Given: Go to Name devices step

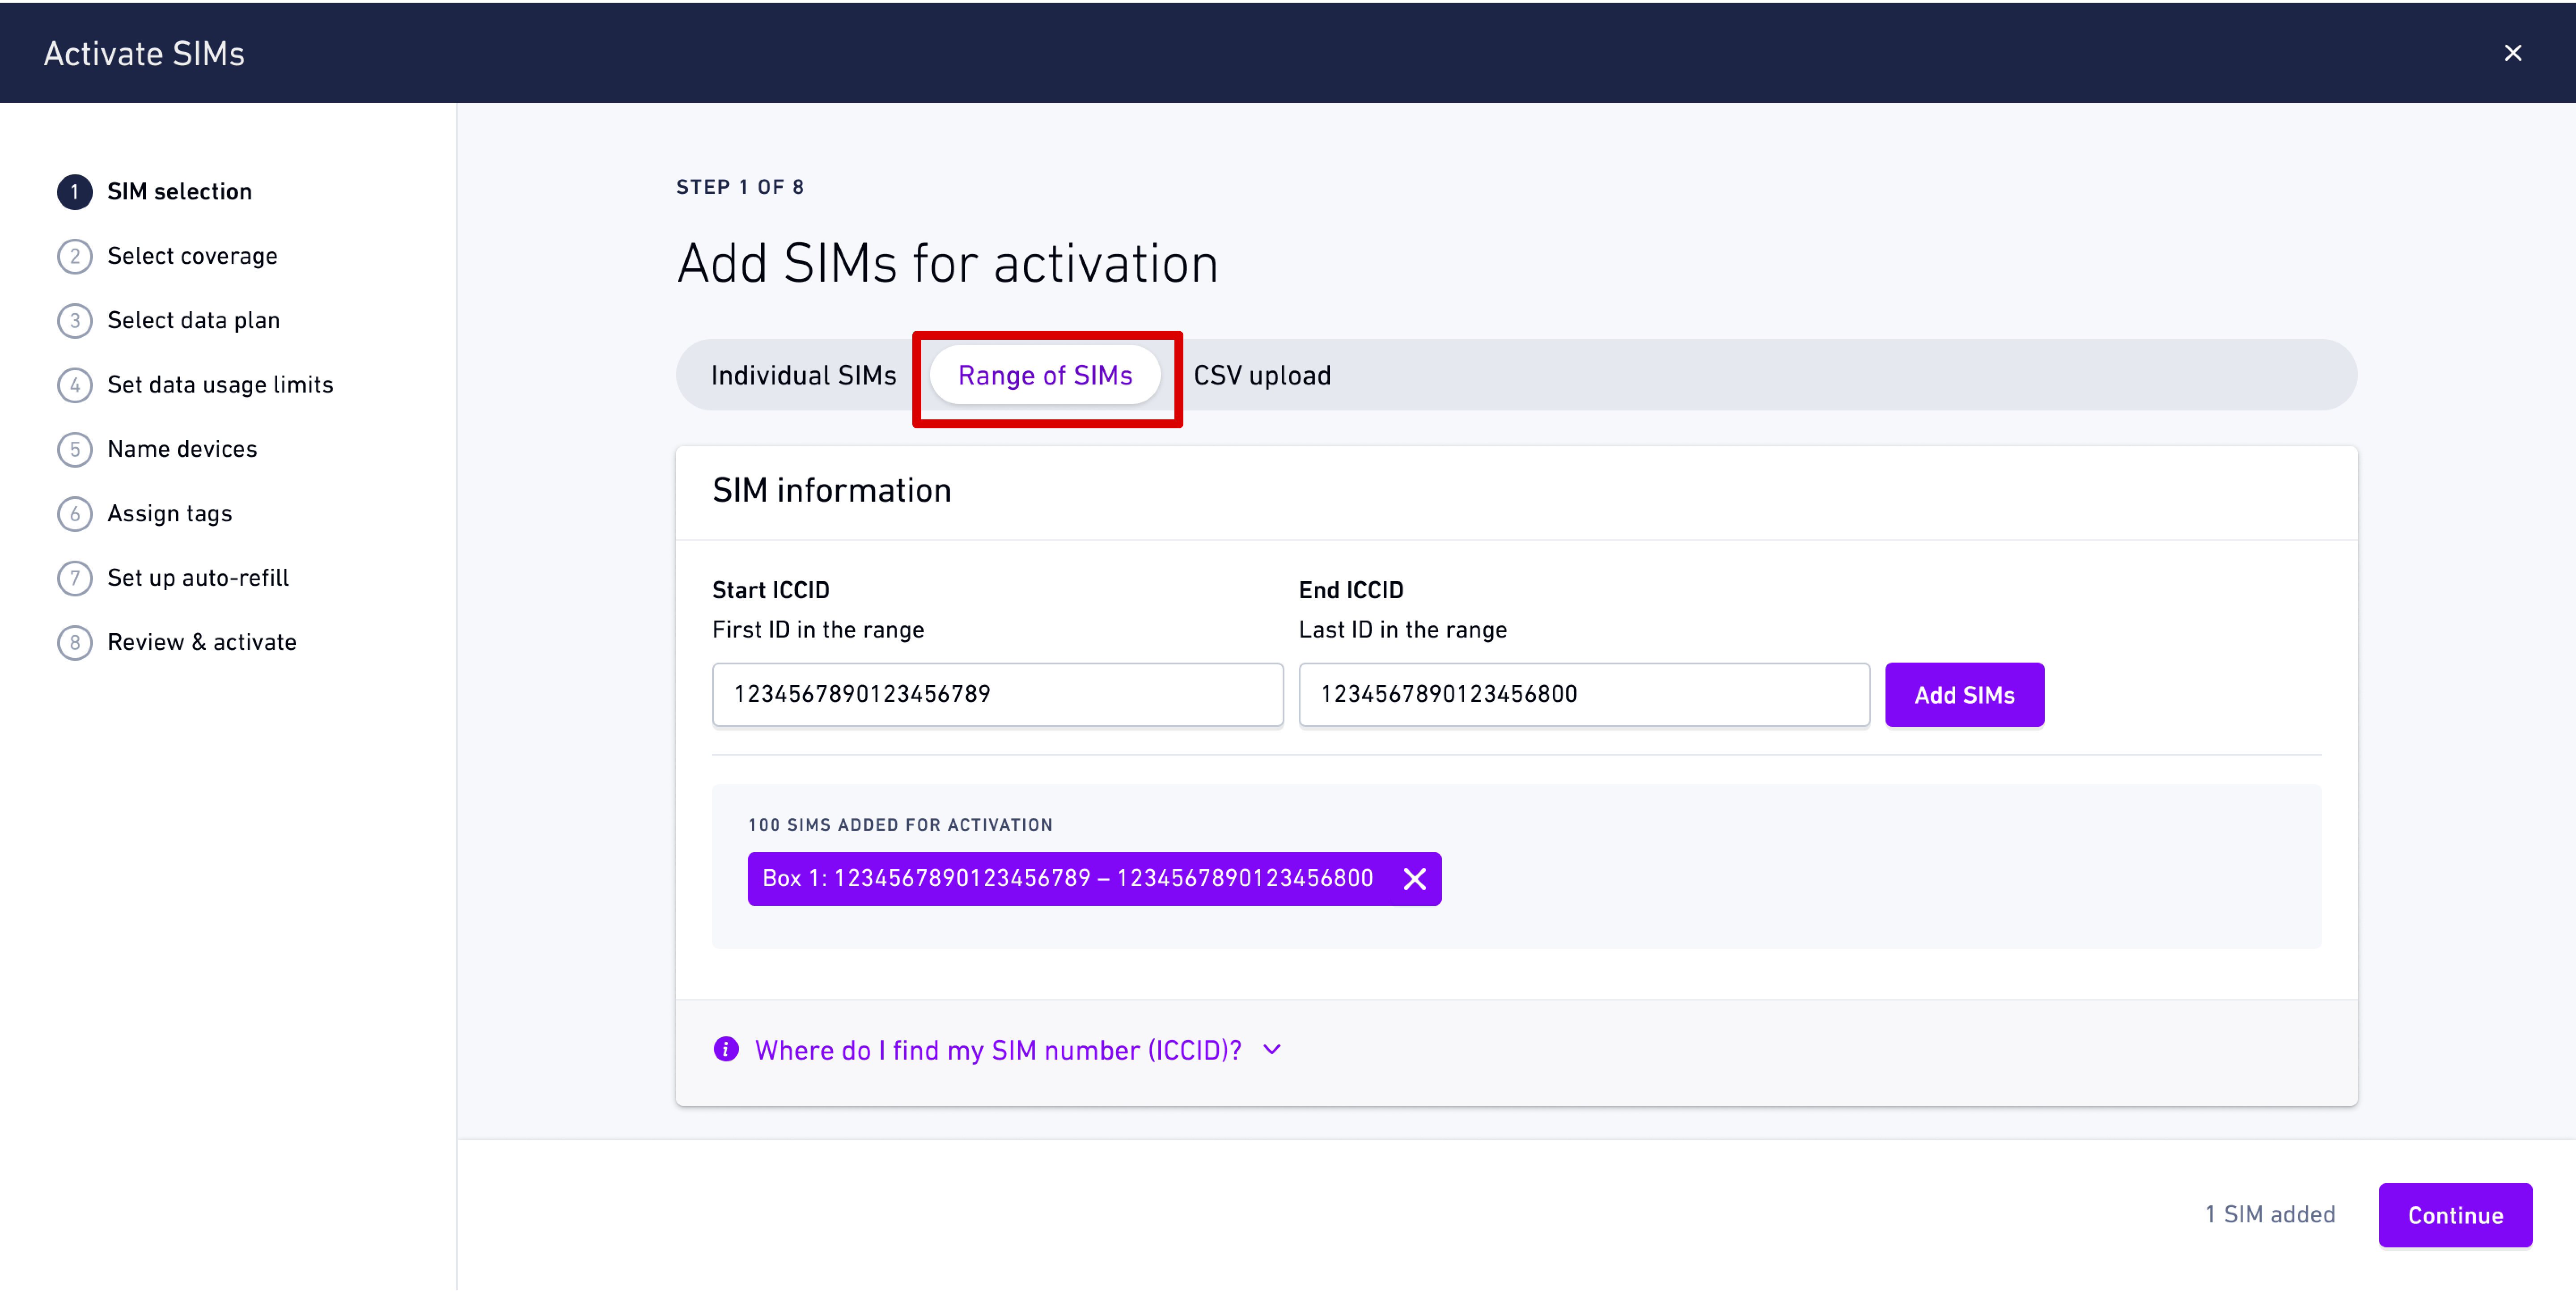Looking at the screenshot, I should pyautogui.click(x=182, y=449).
